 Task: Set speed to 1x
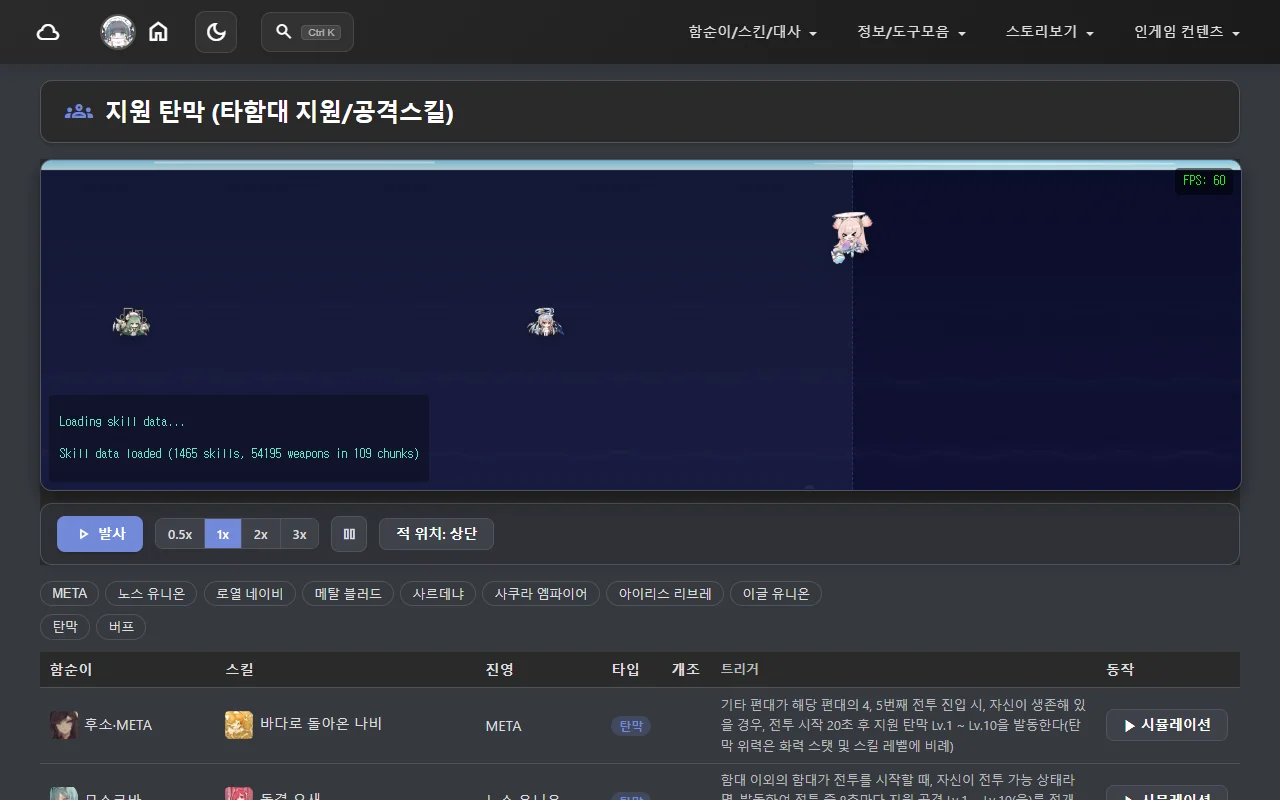223,534
